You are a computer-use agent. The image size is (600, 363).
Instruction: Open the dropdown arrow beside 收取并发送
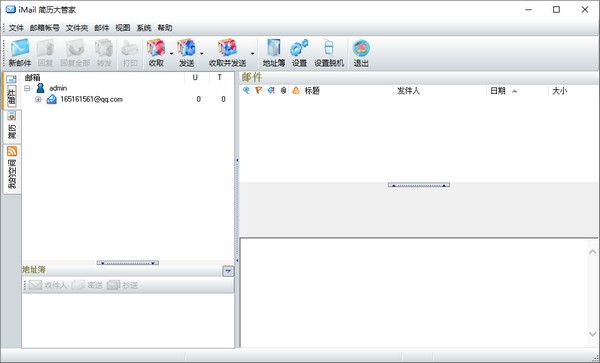point(252,54)
